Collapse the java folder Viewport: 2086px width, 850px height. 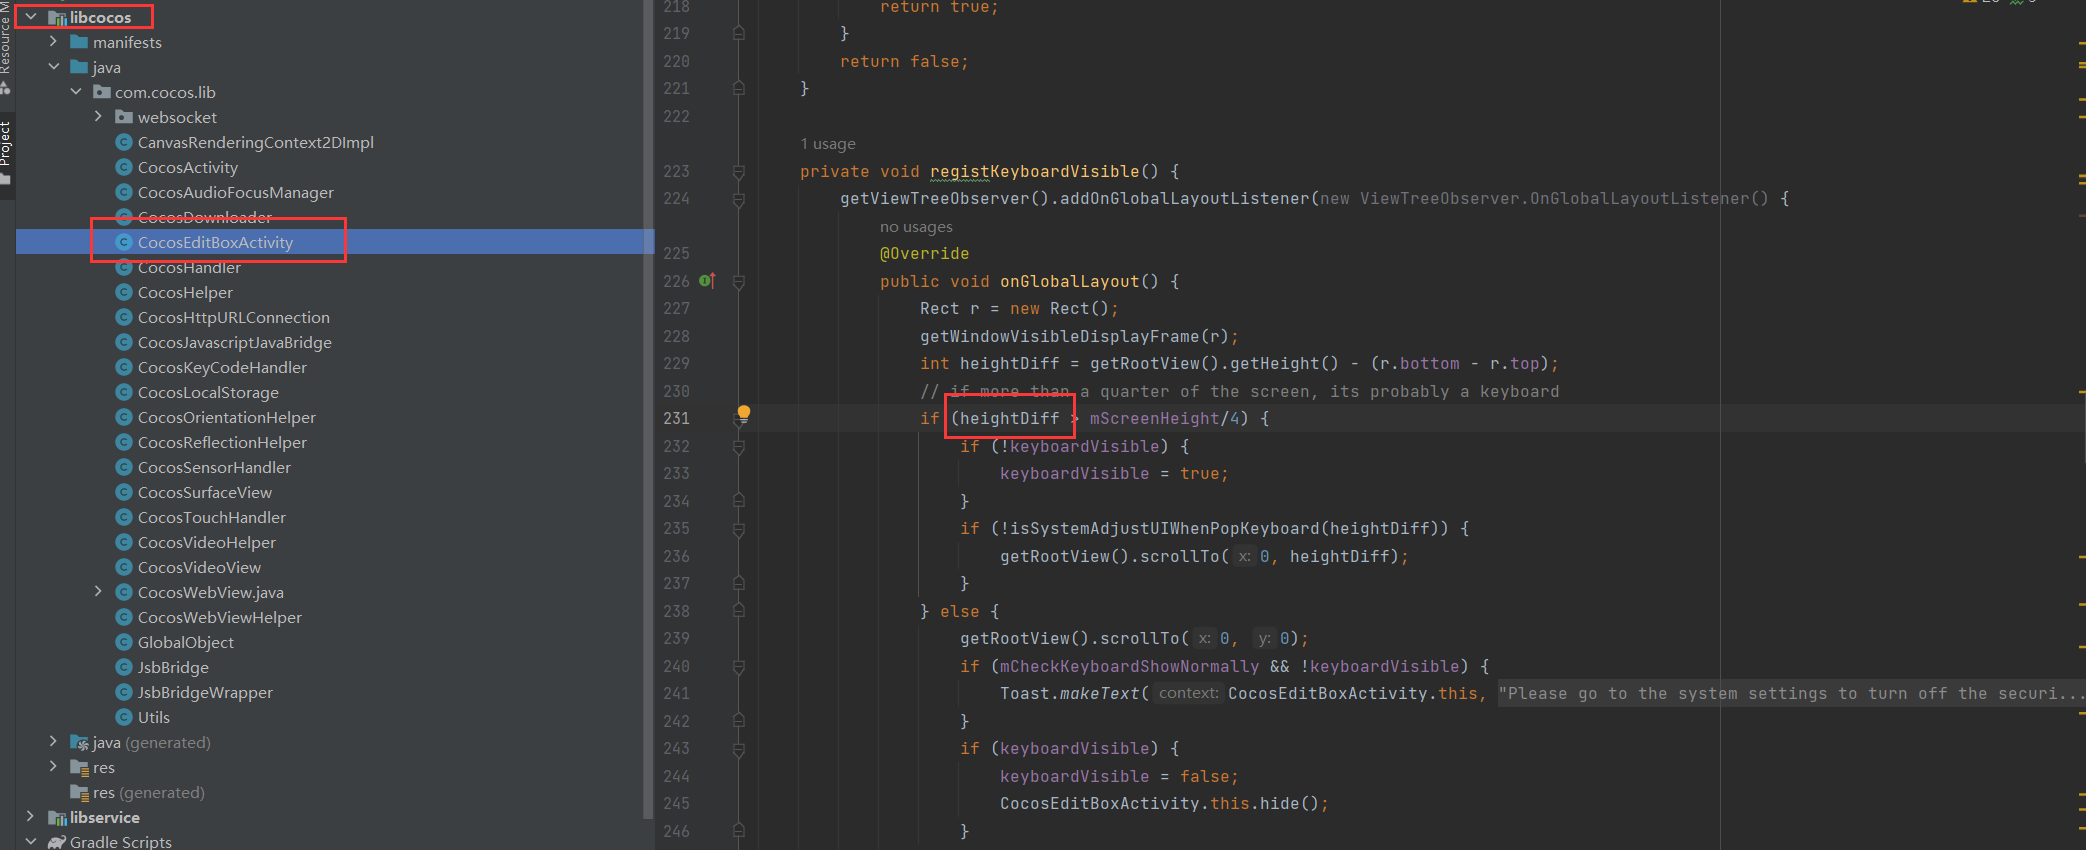tap(53, 67)
